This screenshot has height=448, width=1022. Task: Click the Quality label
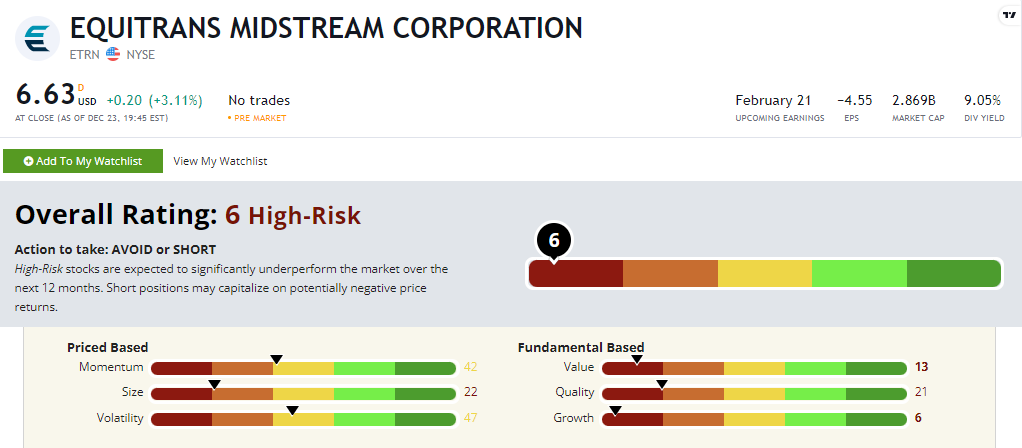click(x=574, y=393)
